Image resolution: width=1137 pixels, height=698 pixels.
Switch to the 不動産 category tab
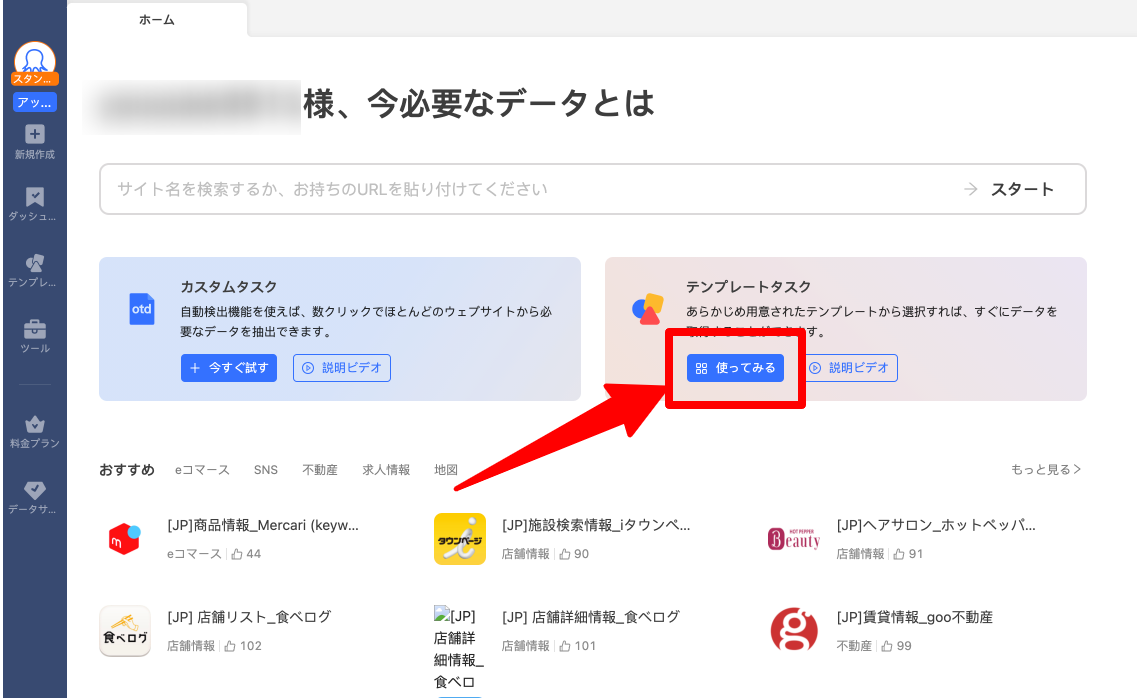click(320, 470)
